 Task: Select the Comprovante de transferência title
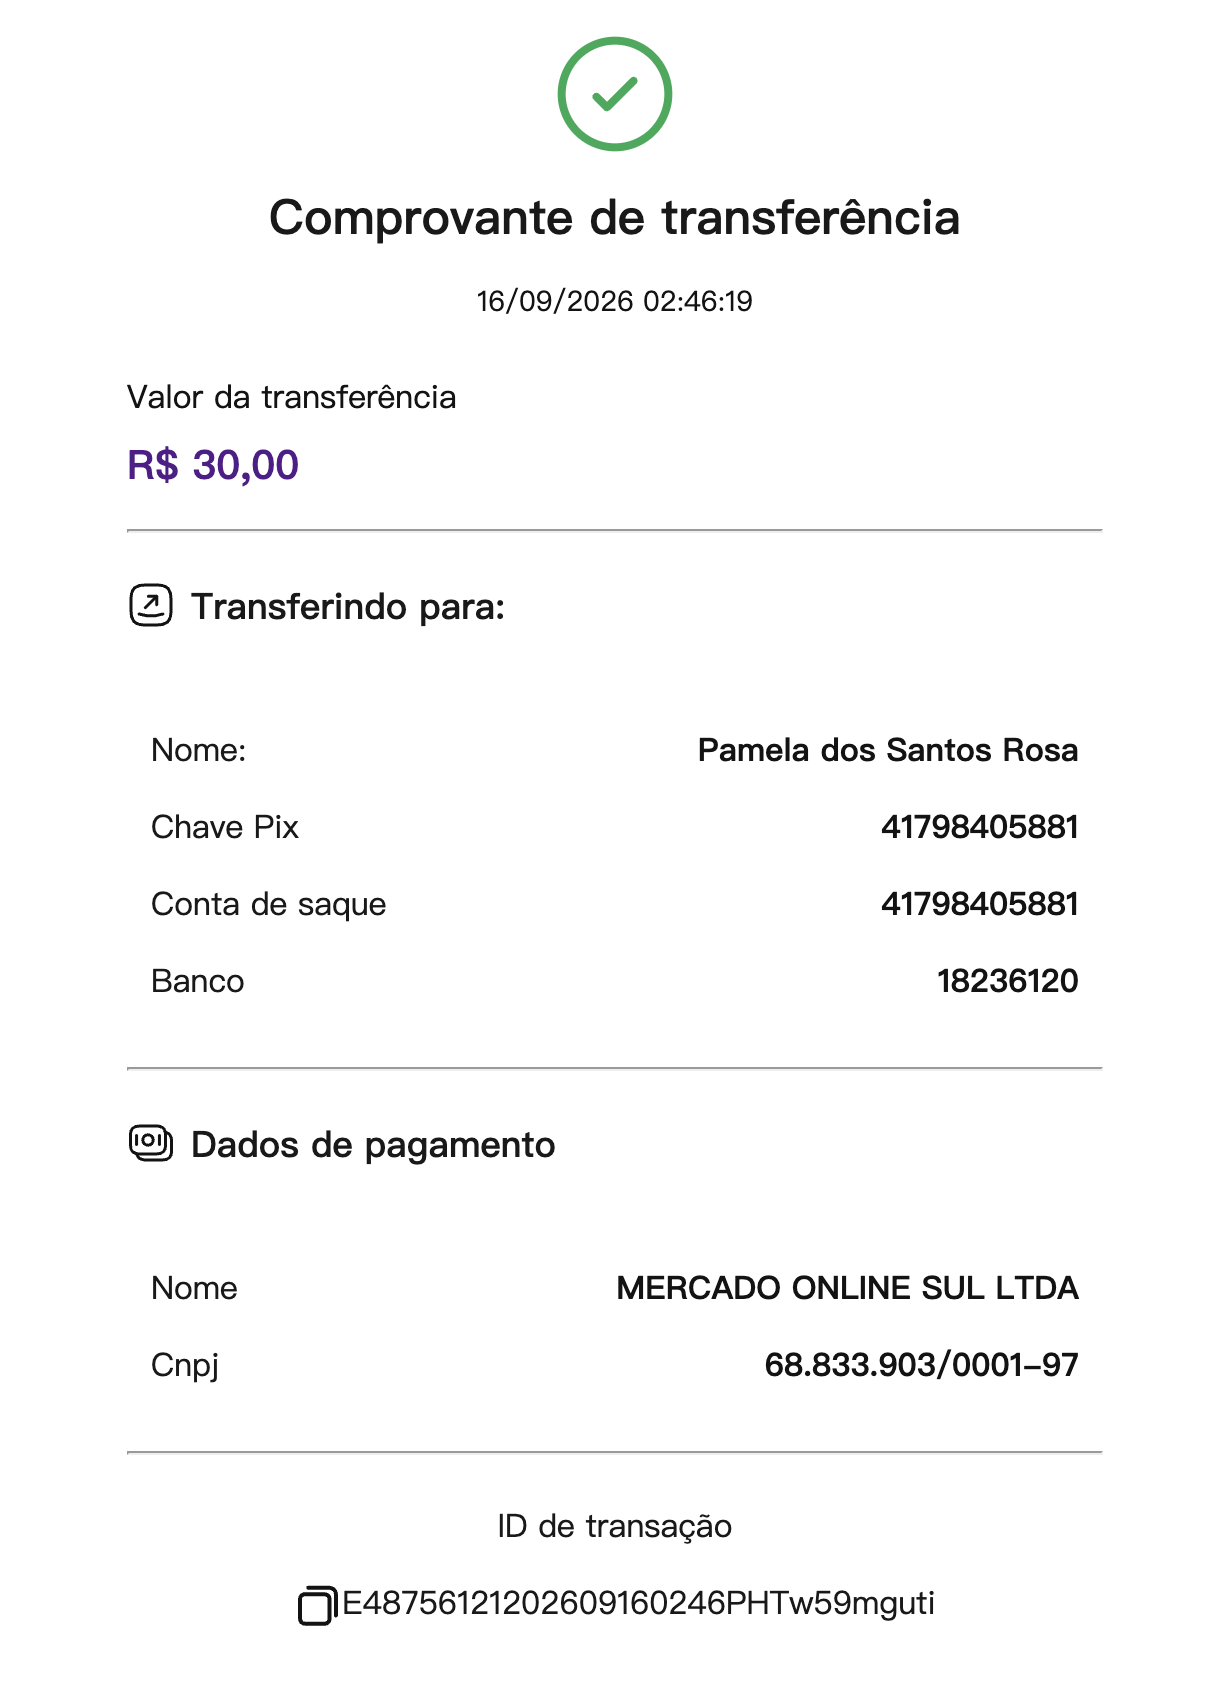click(614, 218)
